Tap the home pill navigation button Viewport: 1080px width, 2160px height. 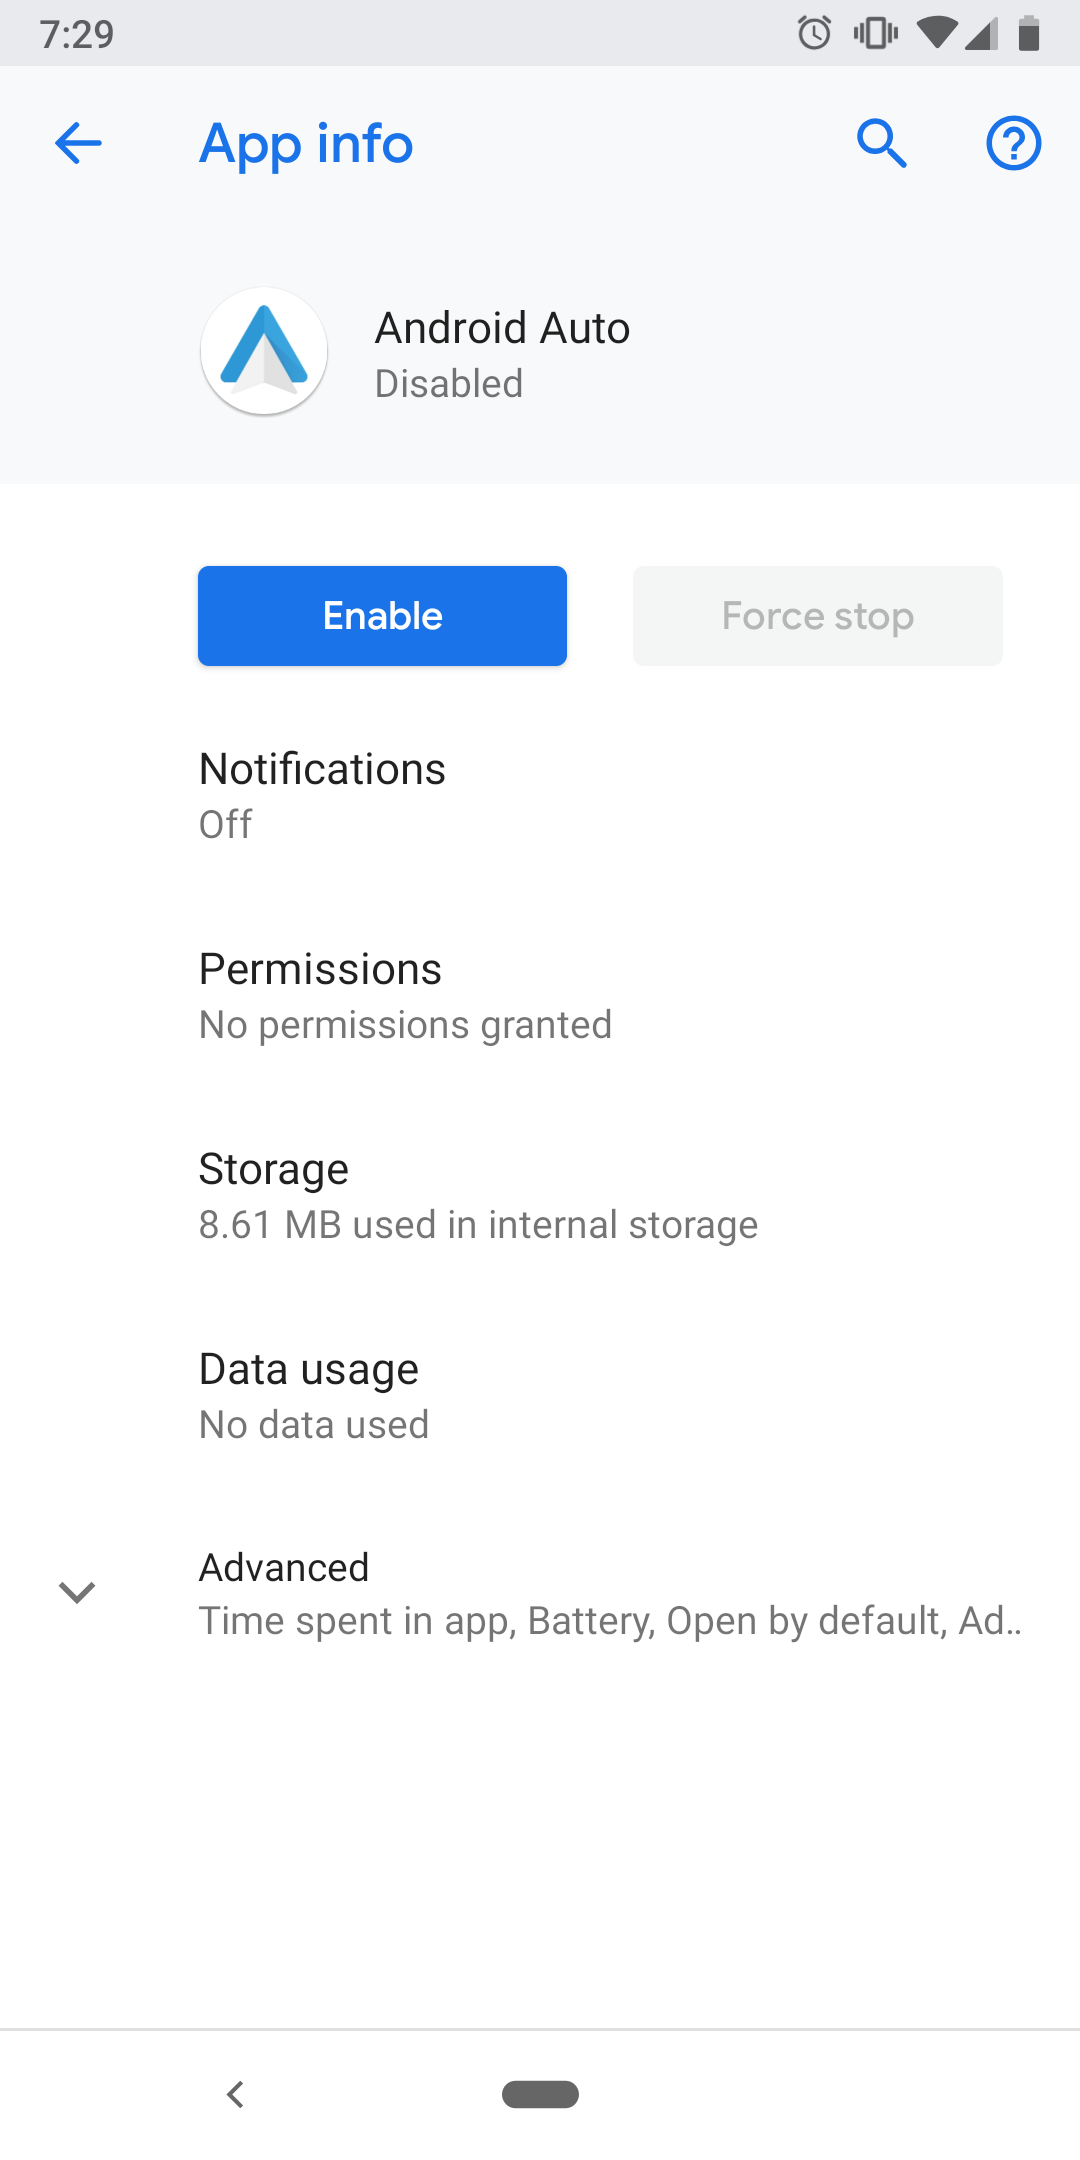(540, 2094)
